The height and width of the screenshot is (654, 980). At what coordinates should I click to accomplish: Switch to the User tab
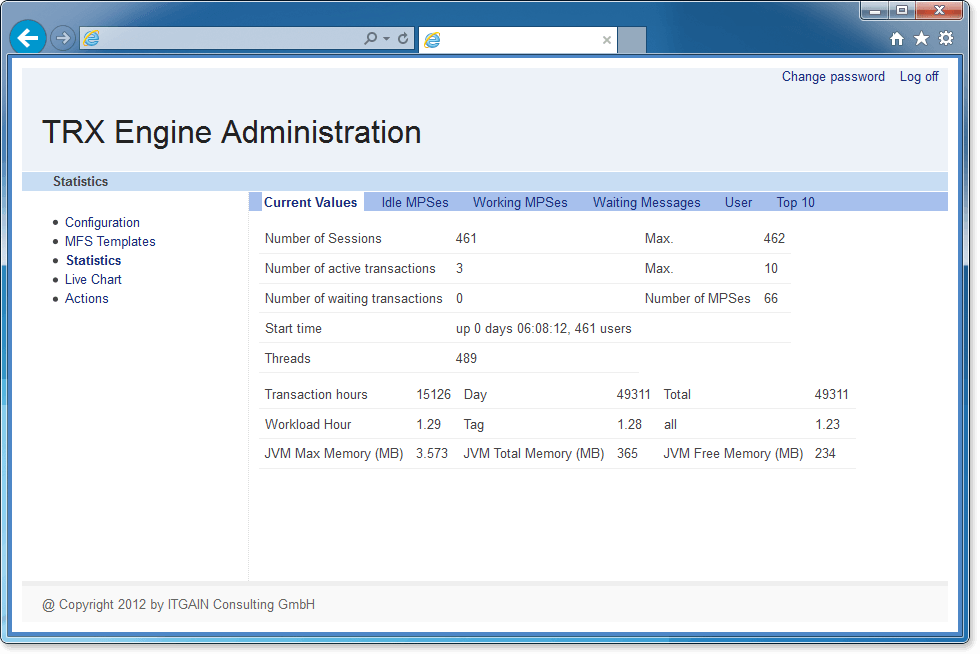pyautogui.click(x=738, y=202)
